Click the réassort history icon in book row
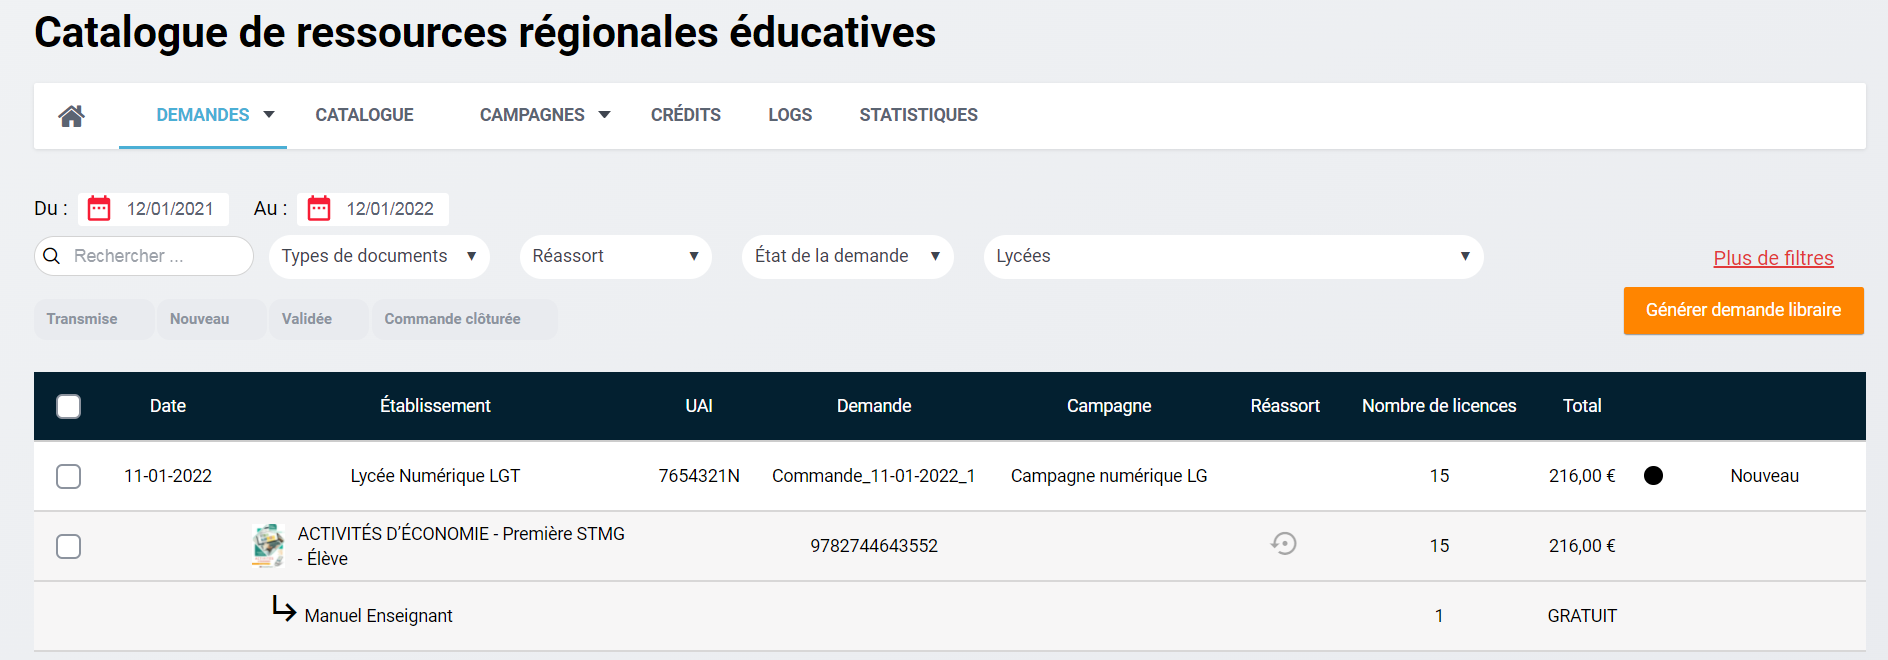Screen dimensions: 1888x660 click(1284, 544)
